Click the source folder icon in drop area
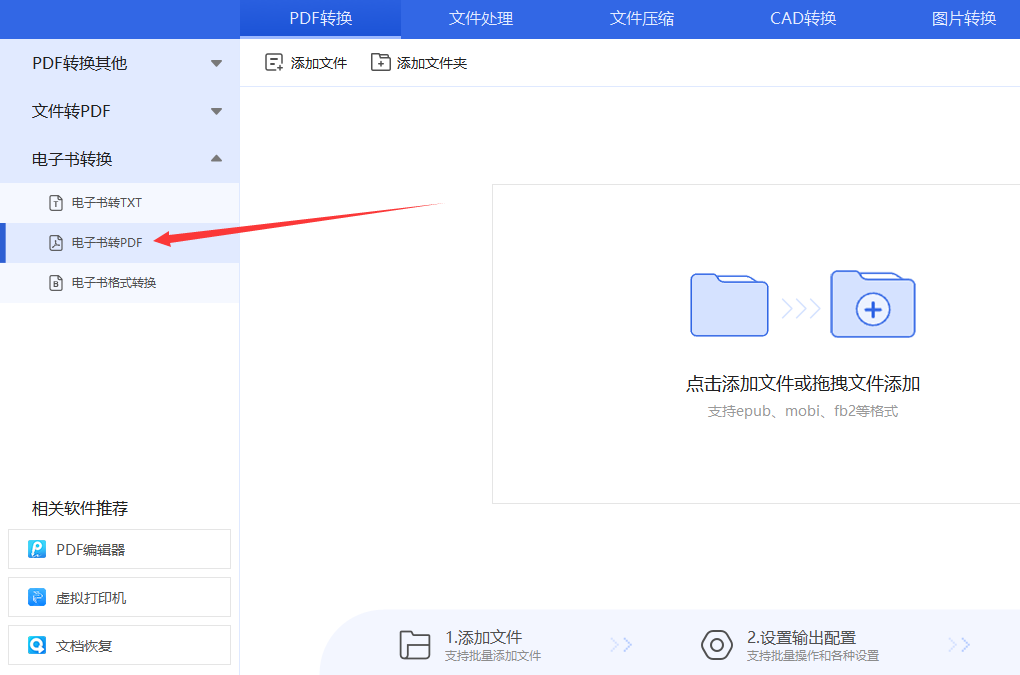Screen dimensions: 1020x675 [x=729, y=305]
